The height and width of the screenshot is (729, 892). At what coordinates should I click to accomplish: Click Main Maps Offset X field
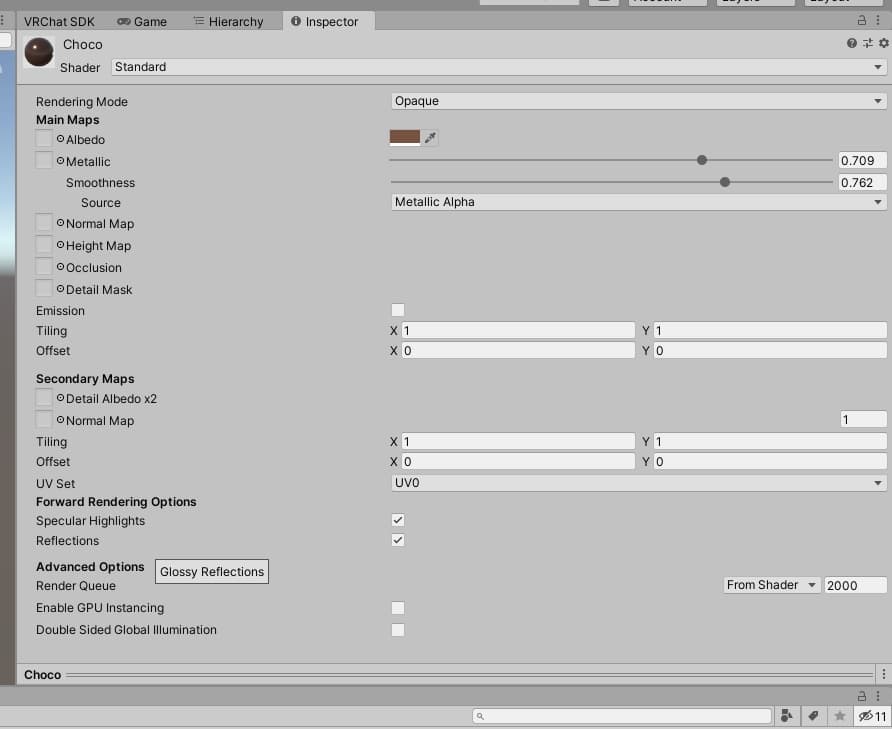pyautogui.click(x=518, y=351)
